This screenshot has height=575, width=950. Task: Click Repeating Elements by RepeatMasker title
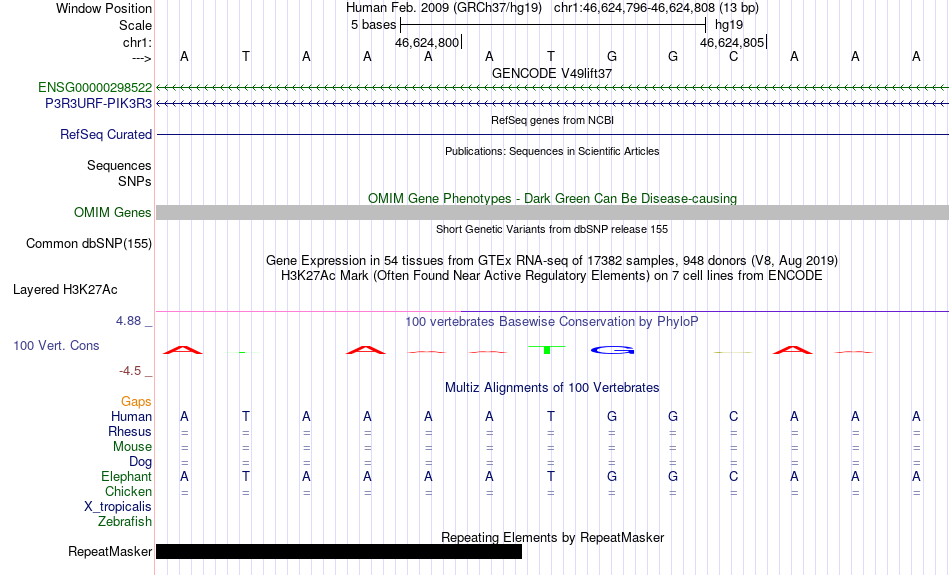point(553,537)
